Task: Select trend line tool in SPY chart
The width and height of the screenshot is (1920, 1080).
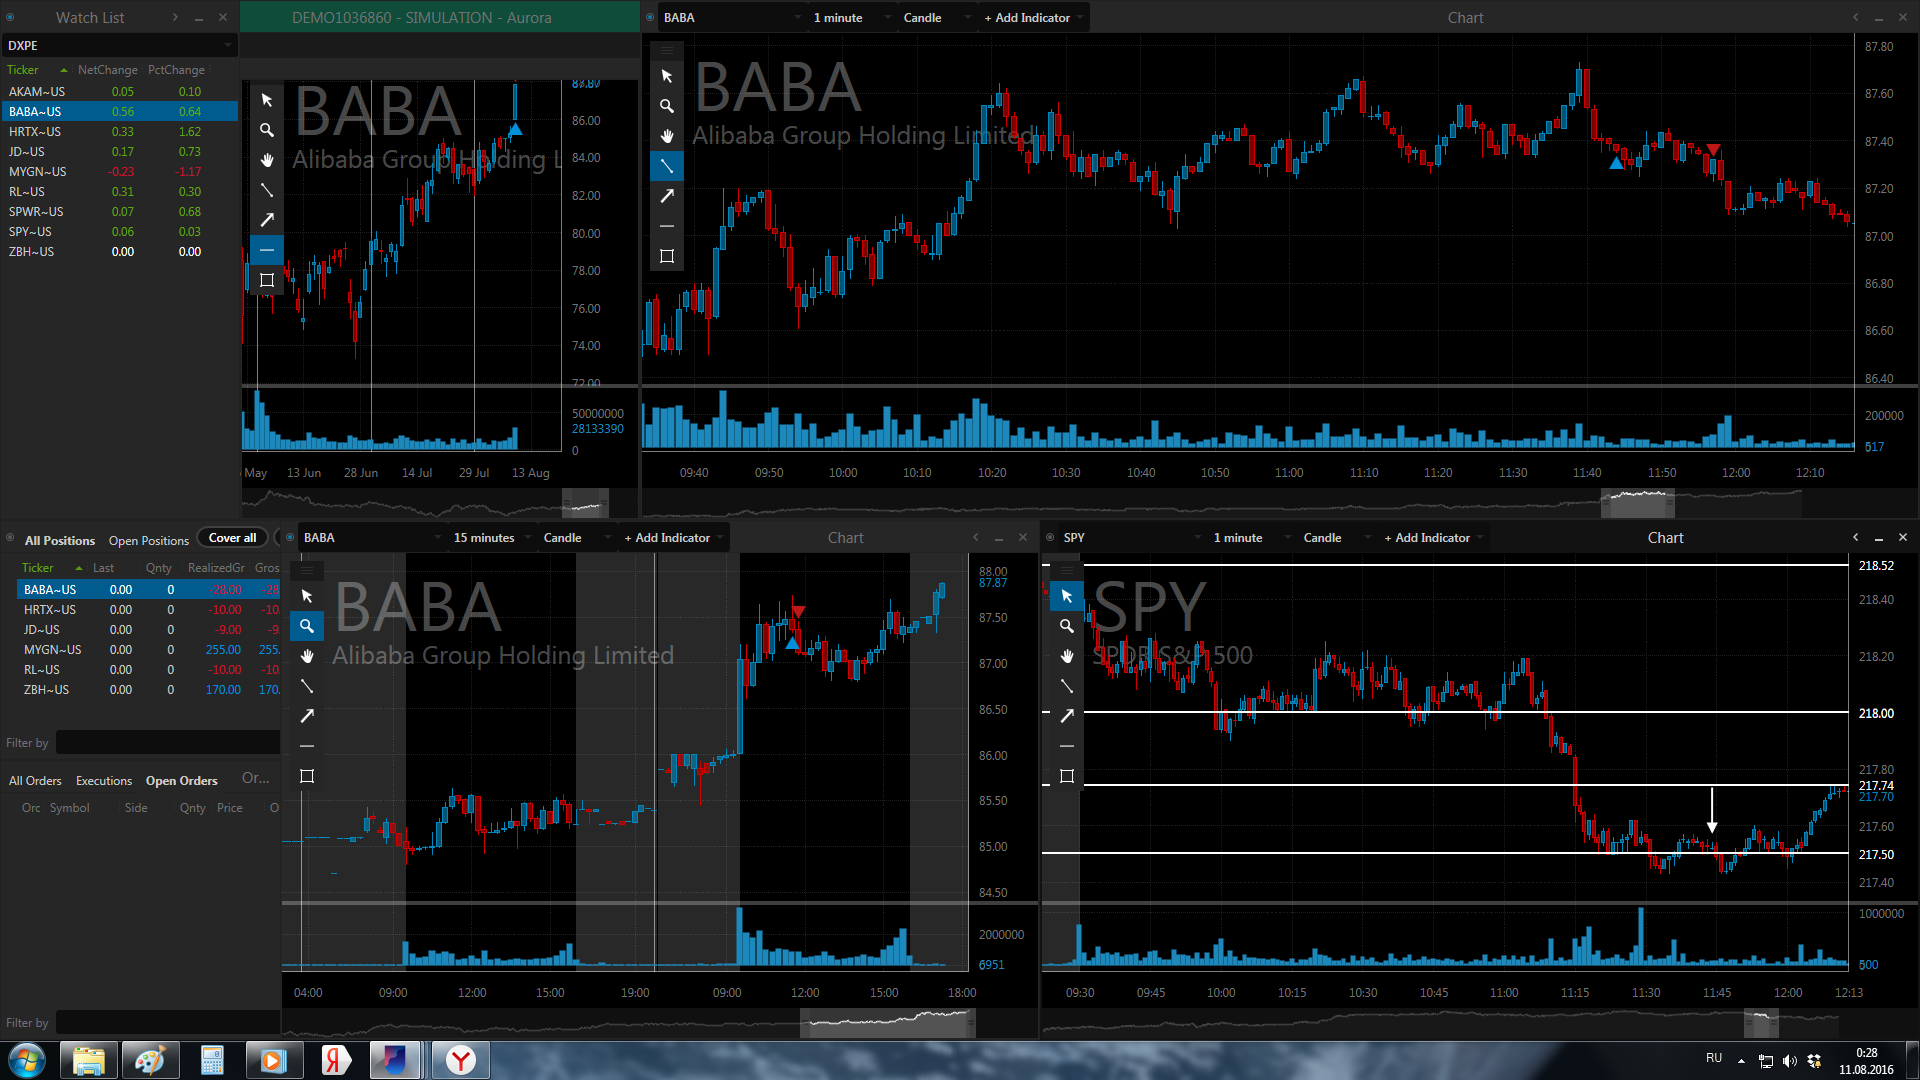Action: [1067, 686]
